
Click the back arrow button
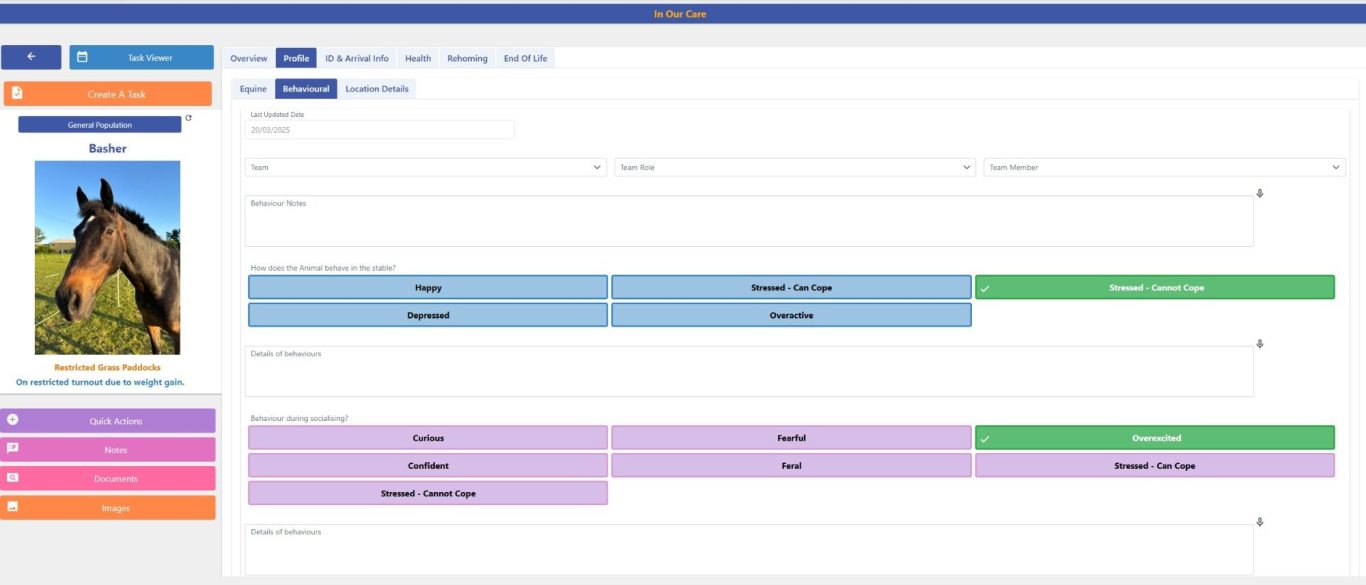[x=31, y=57]
